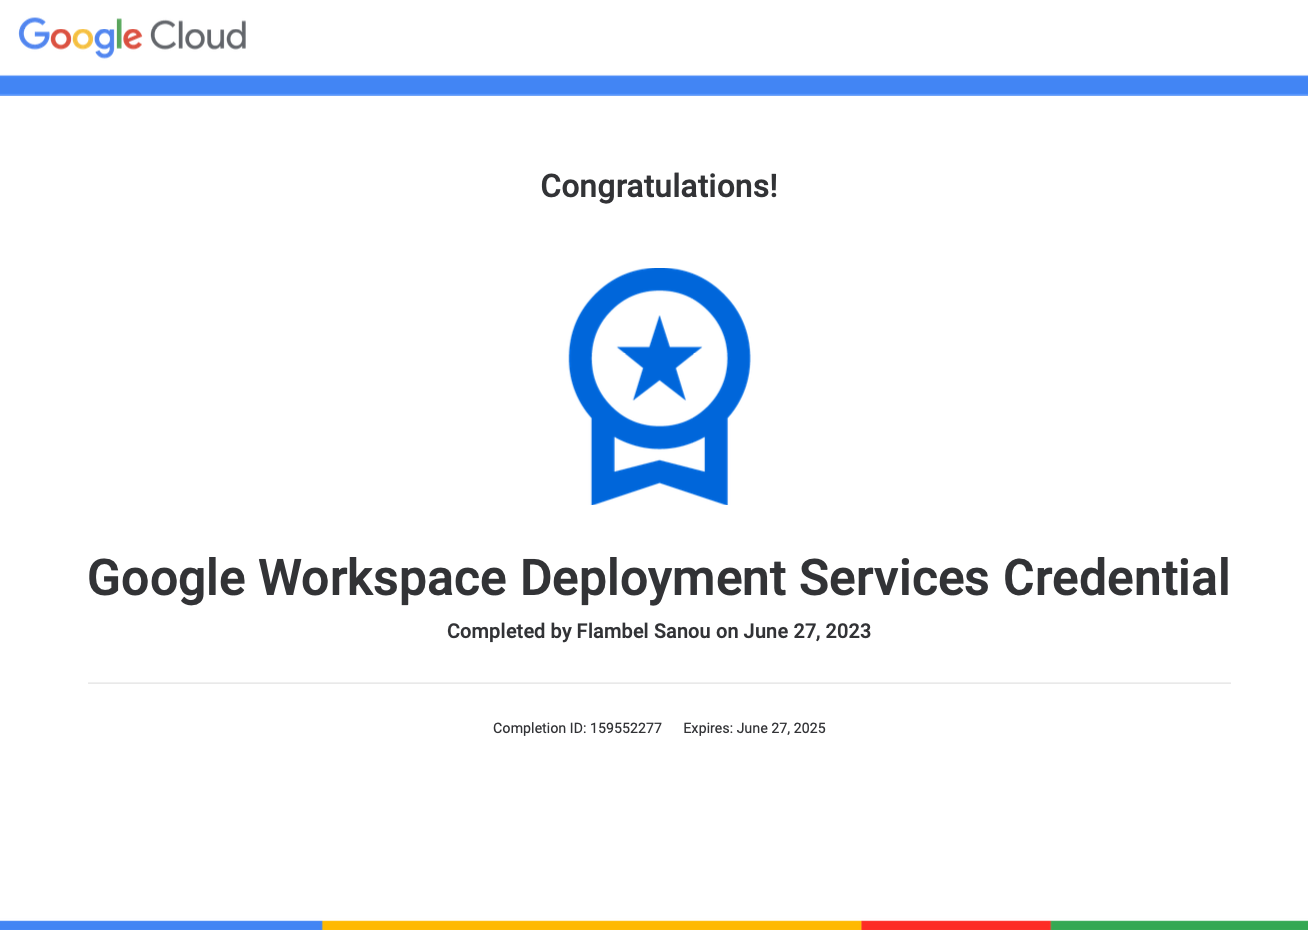Screen dimensions: 1308x930
Task: Click the red segment of the bottom stripe
Action: pyautogui.click(x=955, y=925)
